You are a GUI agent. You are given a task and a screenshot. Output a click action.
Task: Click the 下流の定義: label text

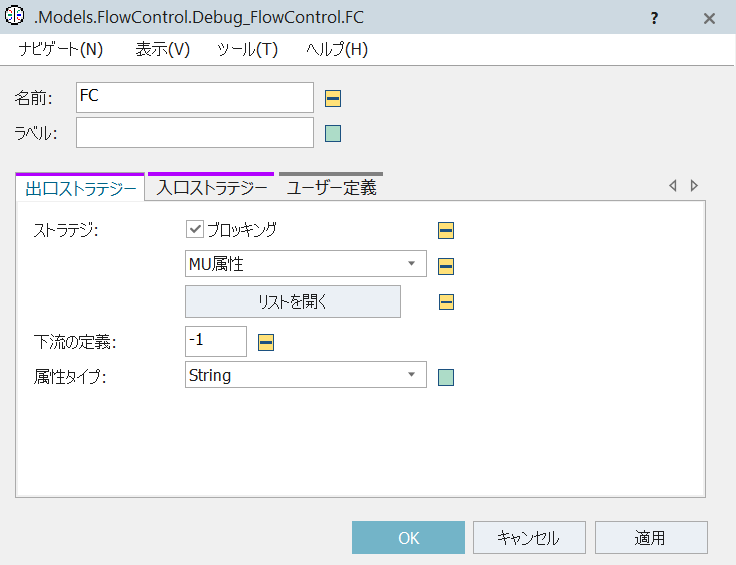click(75, 342)
